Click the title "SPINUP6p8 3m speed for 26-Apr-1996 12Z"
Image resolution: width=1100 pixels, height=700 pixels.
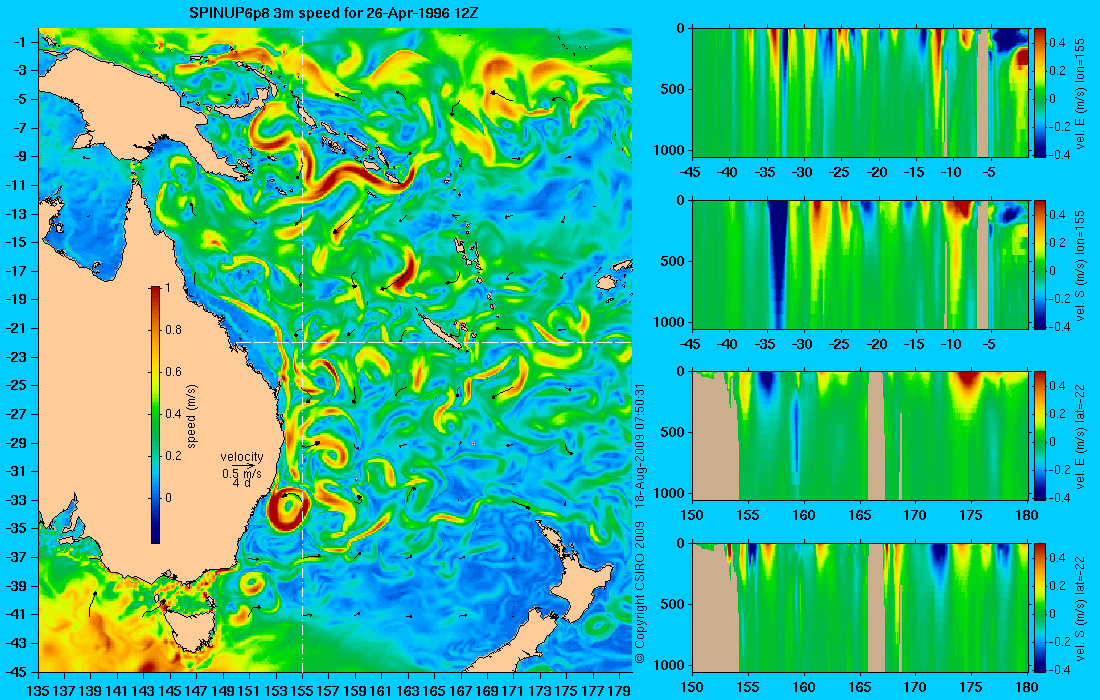point(334,13)
